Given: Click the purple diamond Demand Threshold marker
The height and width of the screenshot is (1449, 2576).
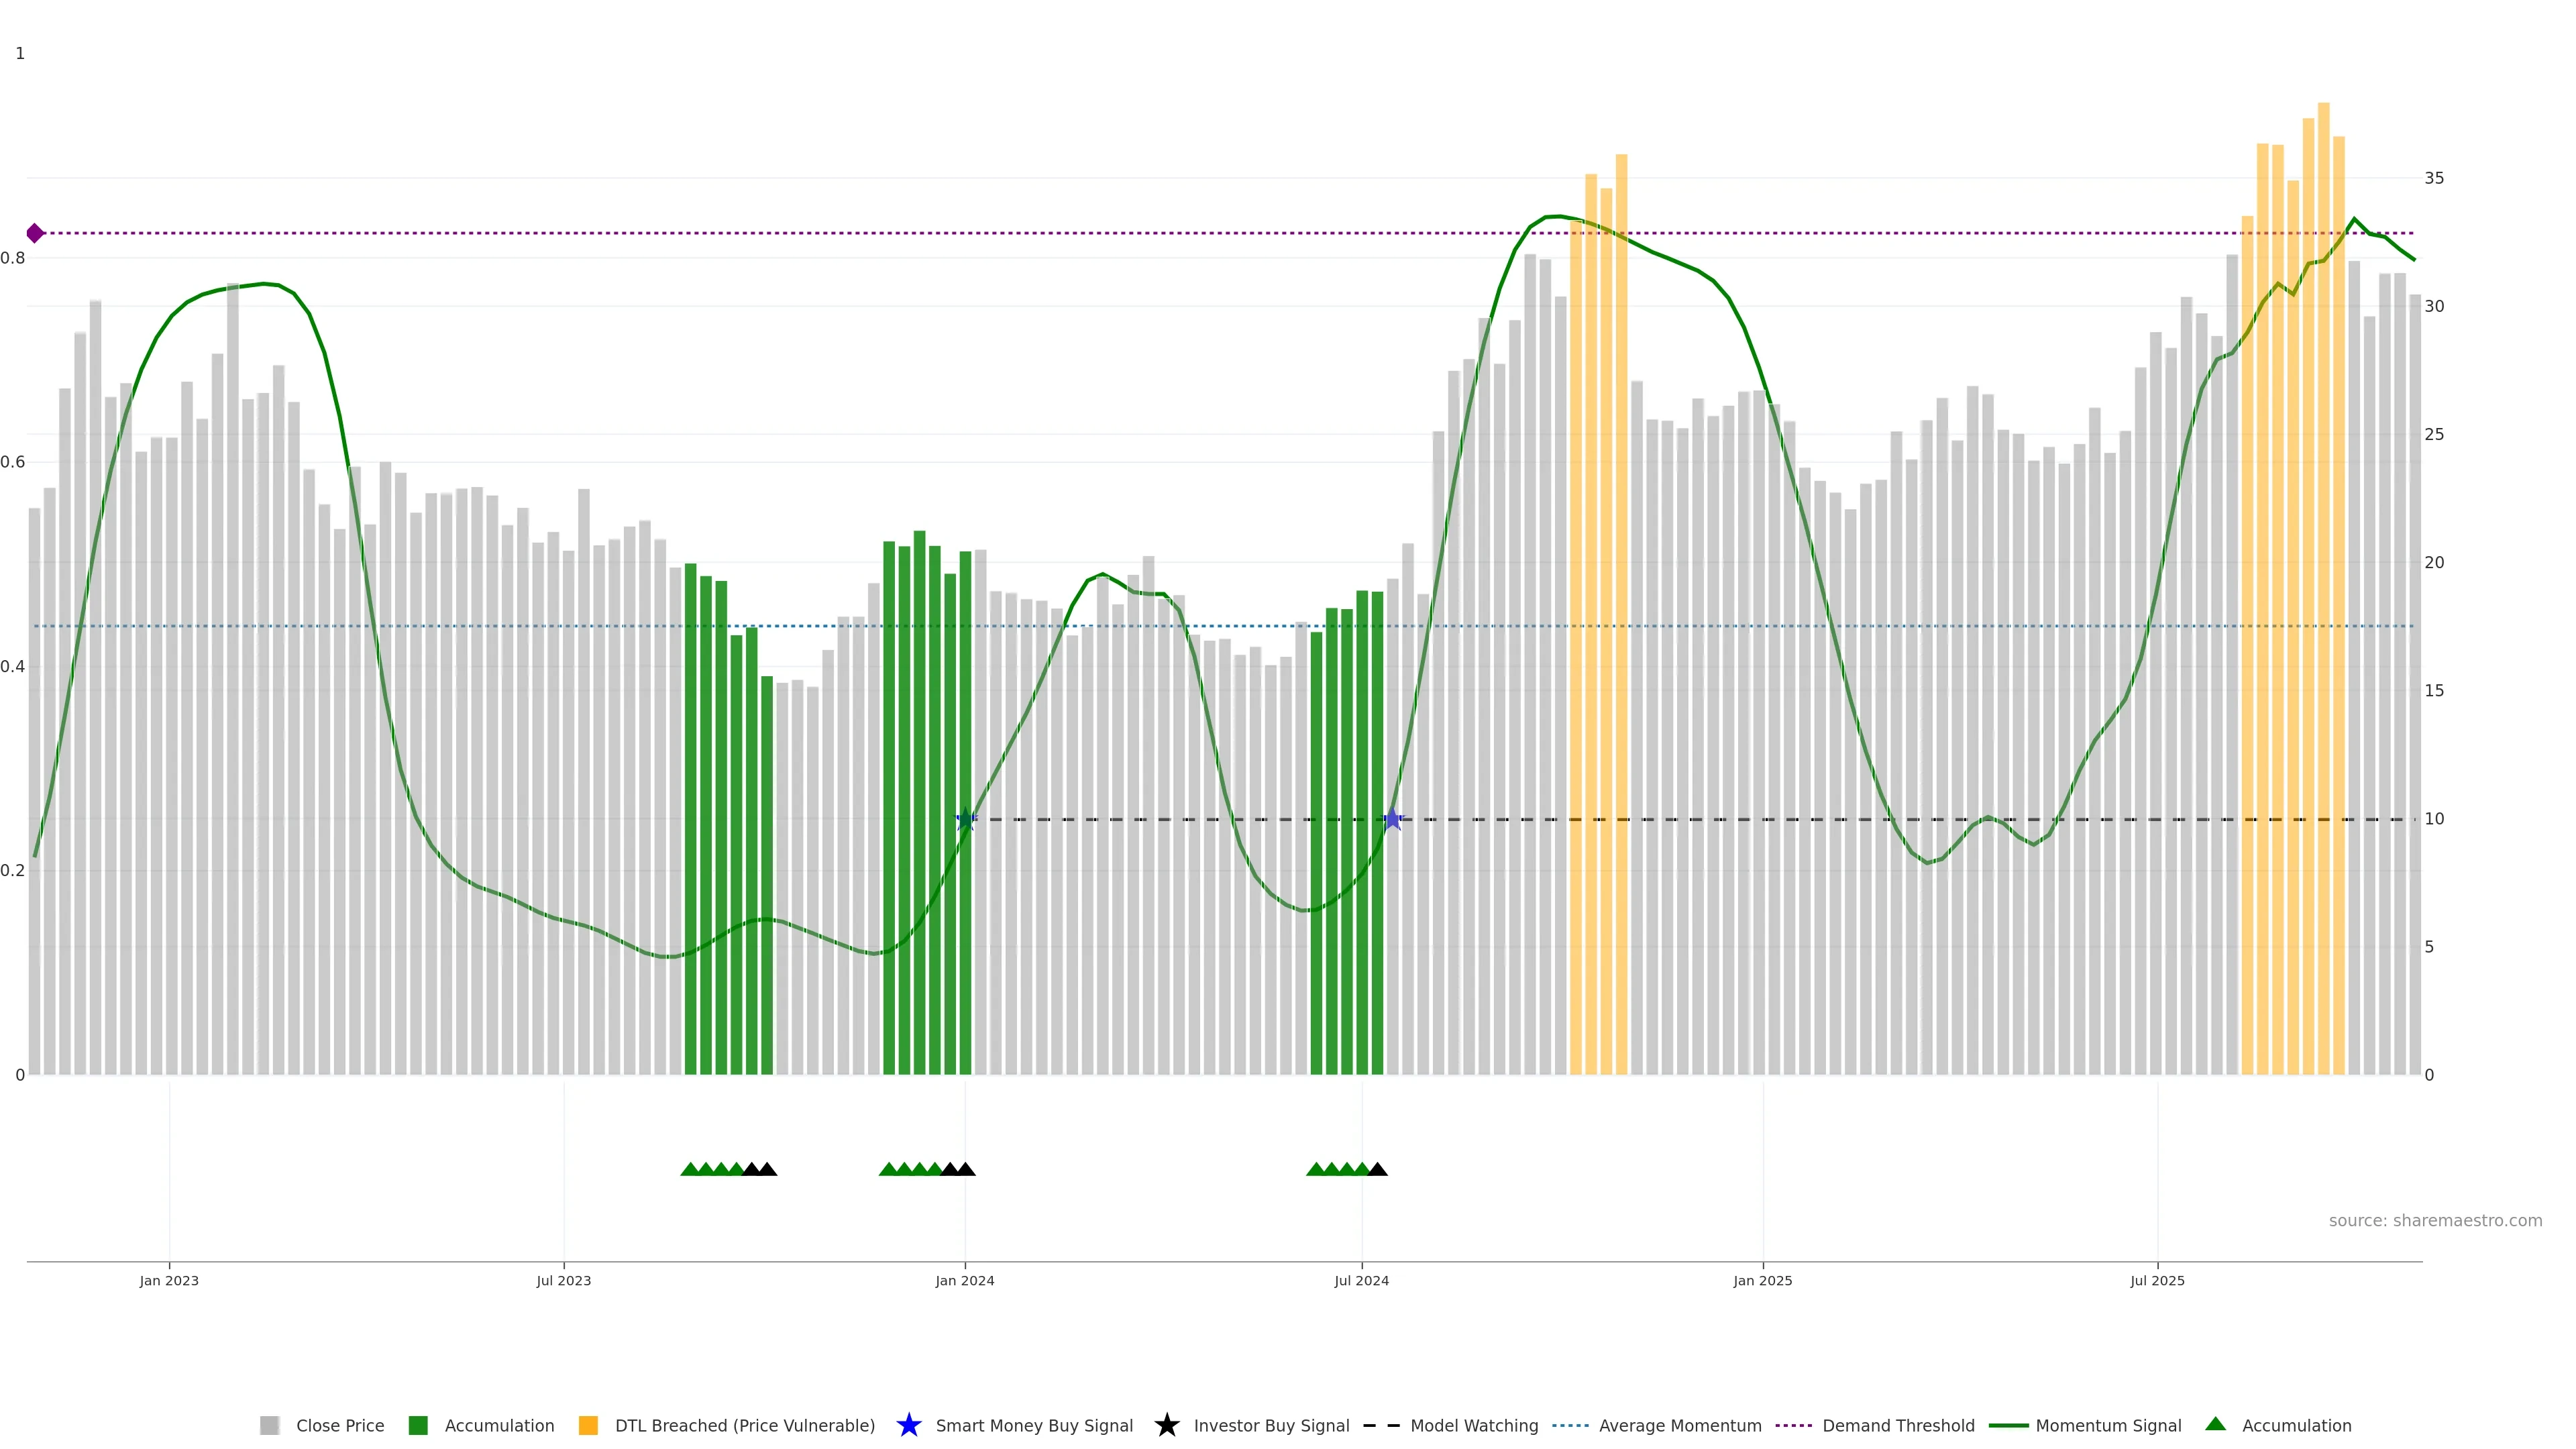Looking at the screenshot, I should [35, 233].
